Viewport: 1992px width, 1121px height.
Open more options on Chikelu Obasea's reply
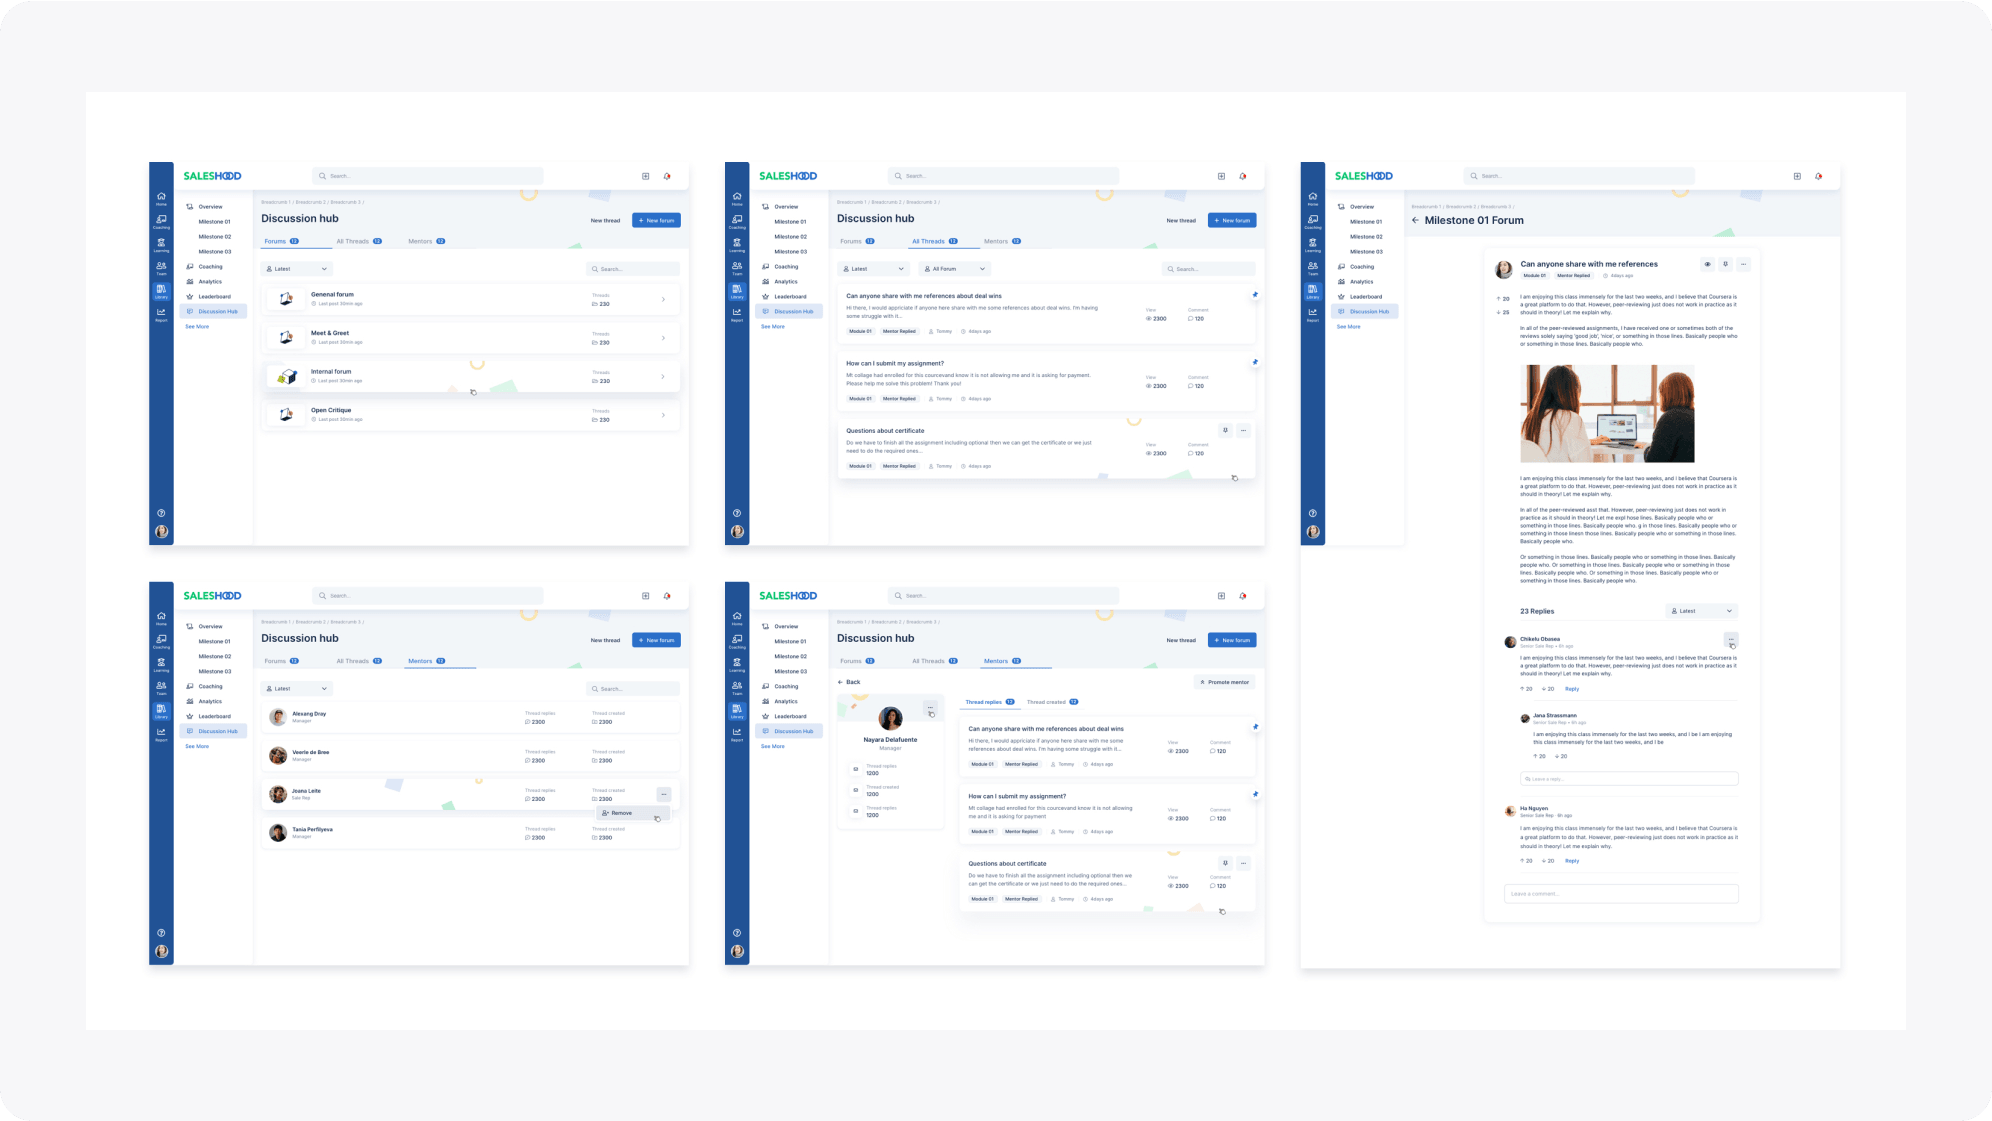1731,639
